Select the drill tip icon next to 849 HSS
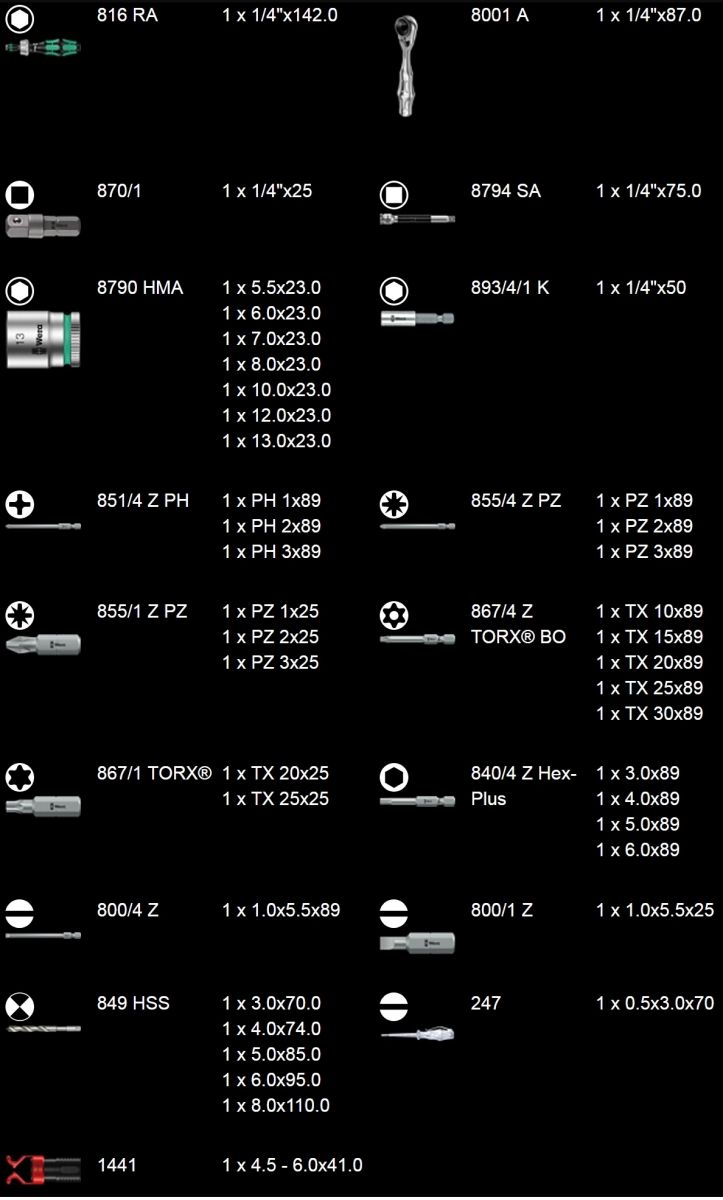The width and height of the screenshot is (723, 1200). pyautogui.click(x=20, y=1005)
